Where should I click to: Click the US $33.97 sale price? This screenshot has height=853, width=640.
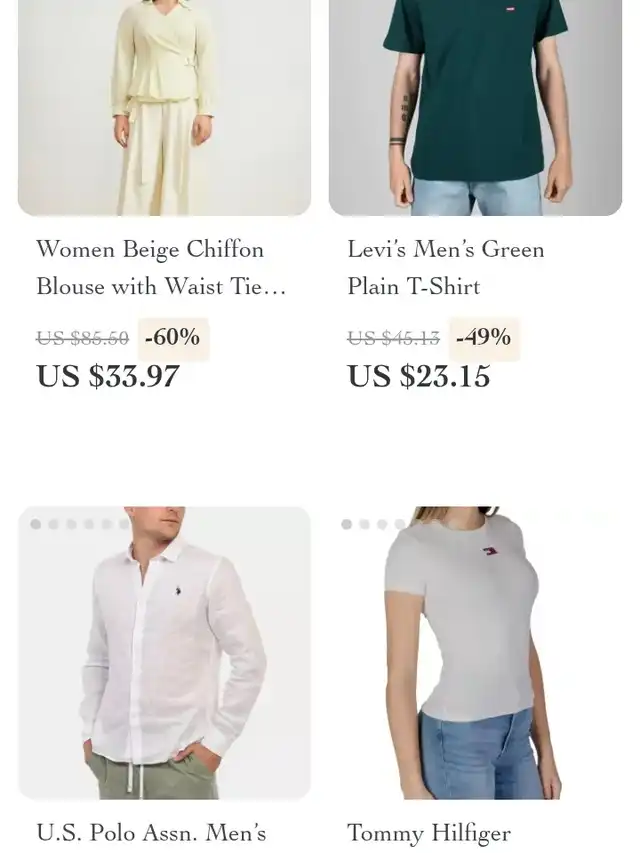coord(108,376)
